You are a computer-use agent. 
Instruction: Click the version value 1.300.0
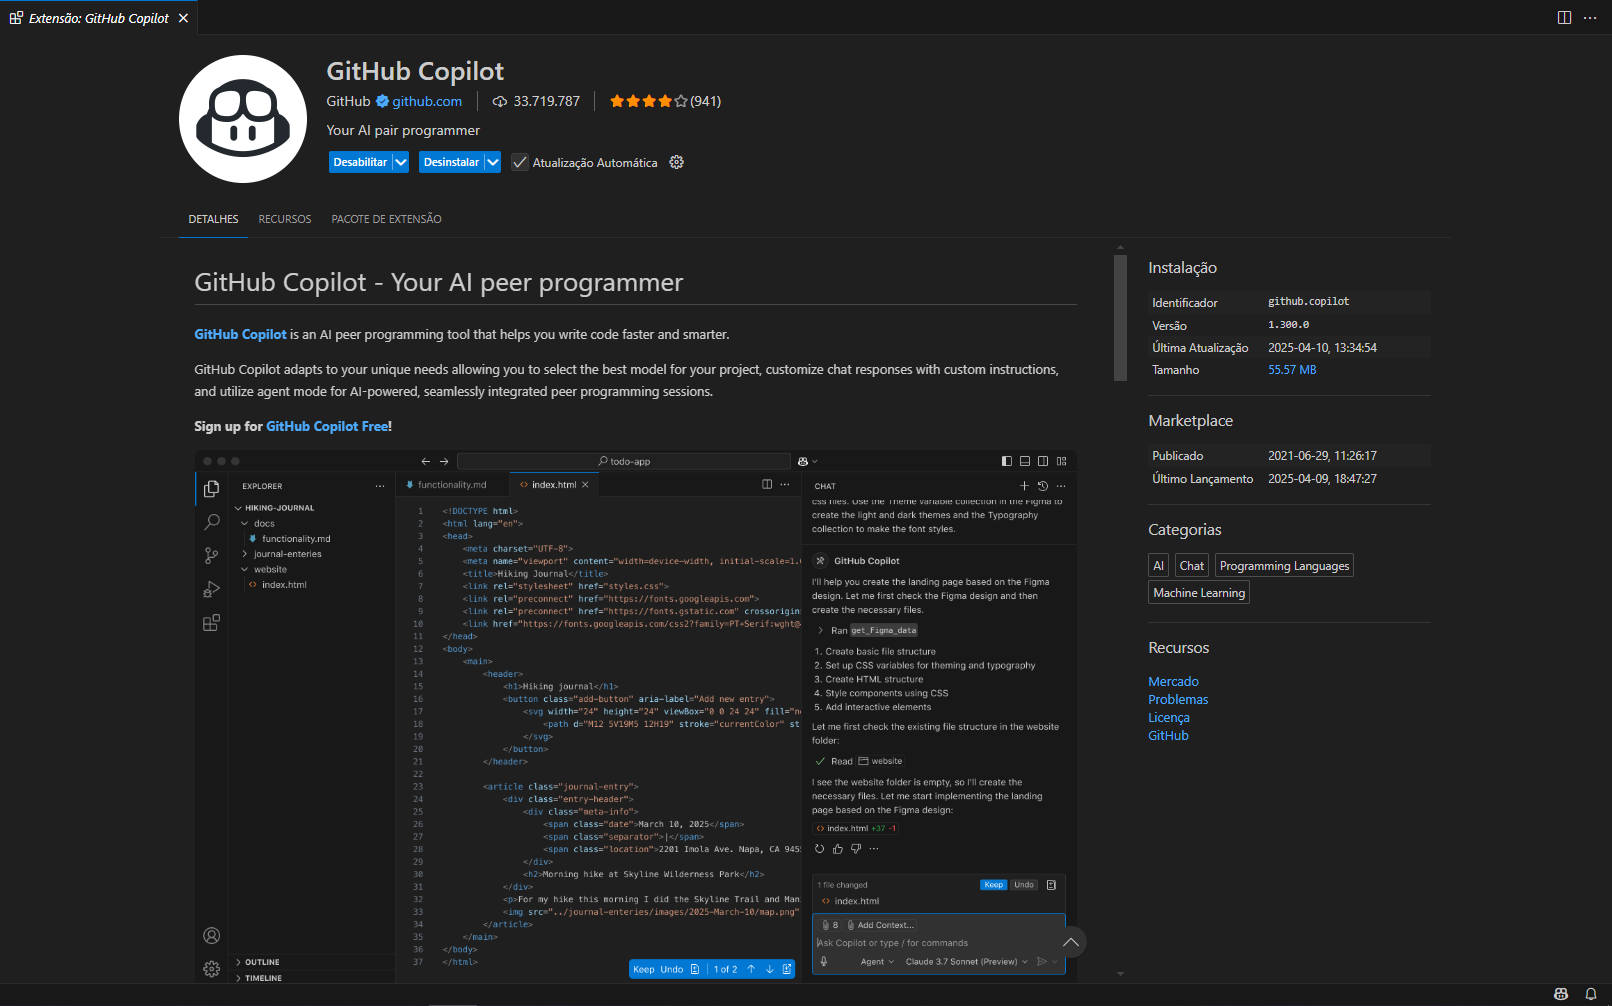point(1288,325)
